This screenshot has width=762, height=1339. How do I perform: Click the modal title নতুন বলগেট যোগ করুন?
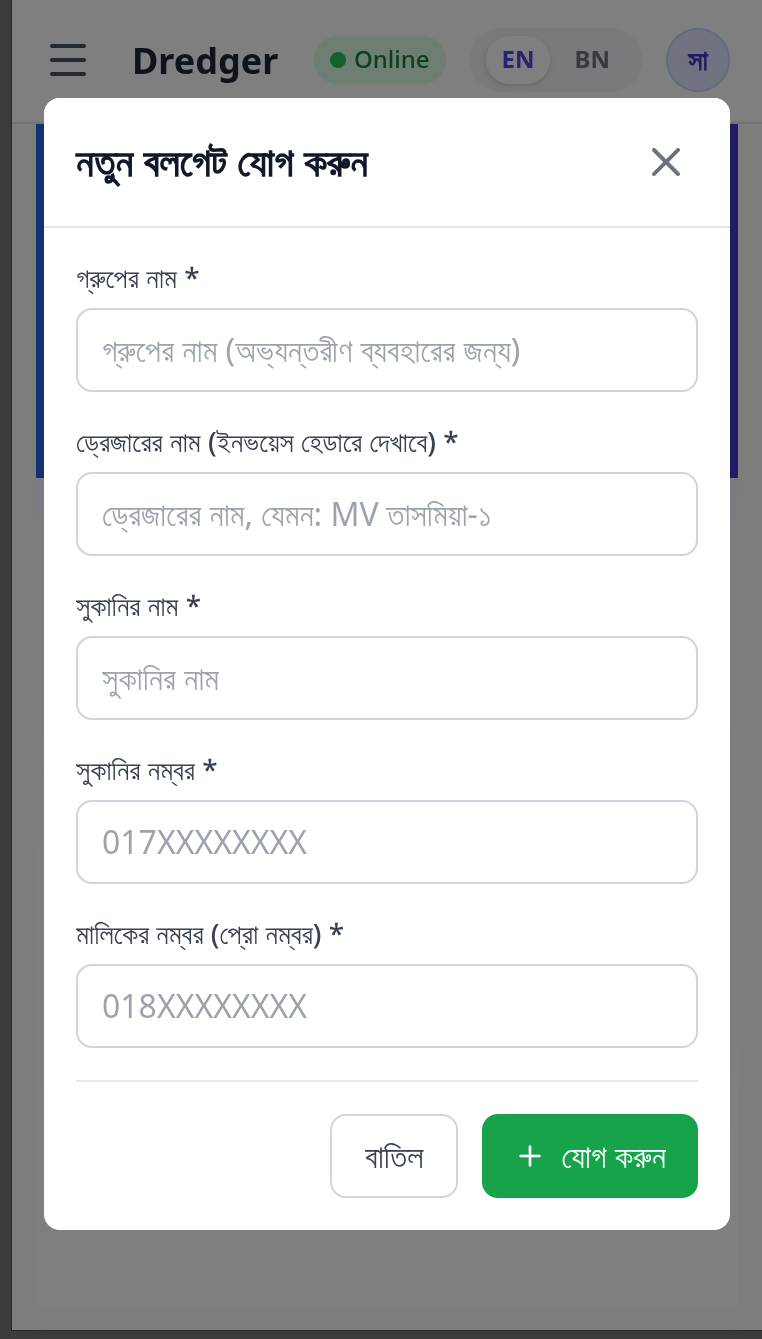222,162
